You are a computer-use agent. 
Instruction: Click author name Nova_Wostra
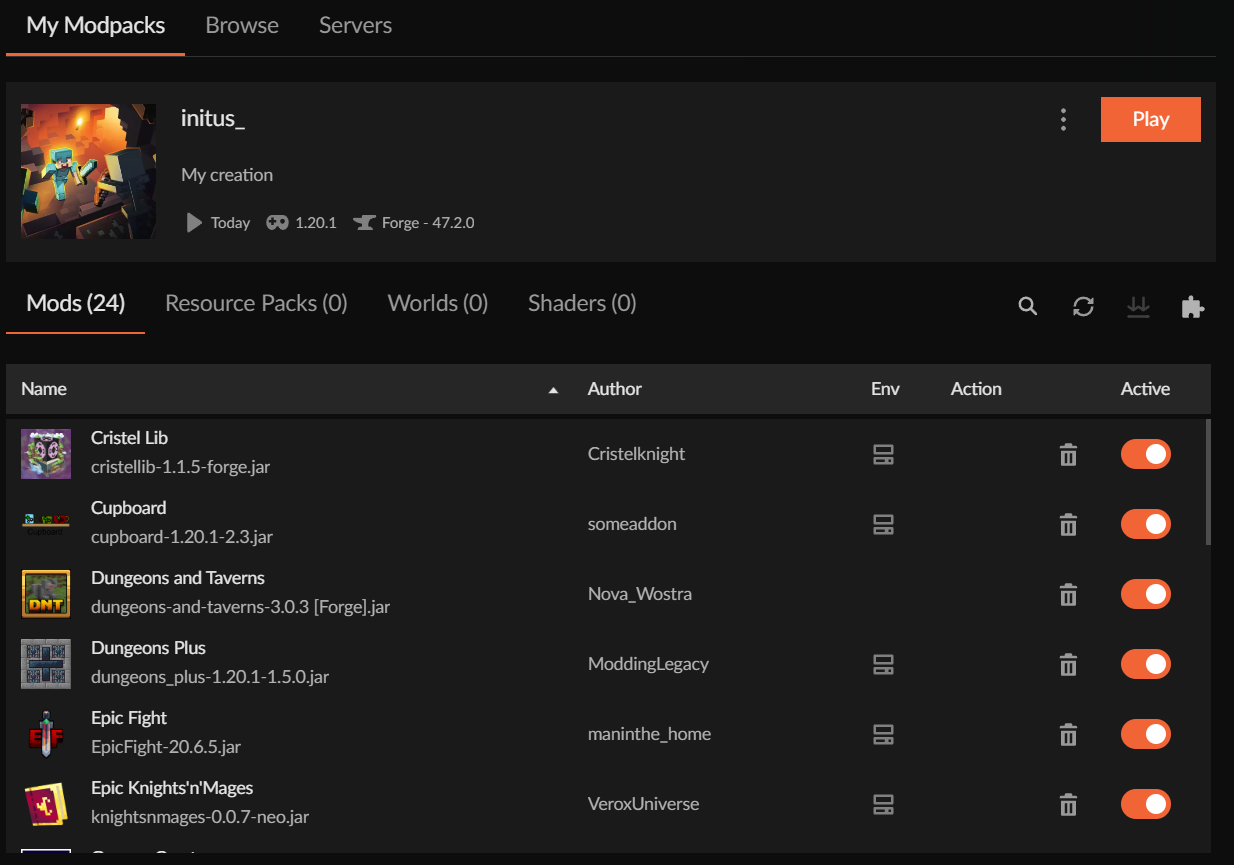[x=640, y=594]
